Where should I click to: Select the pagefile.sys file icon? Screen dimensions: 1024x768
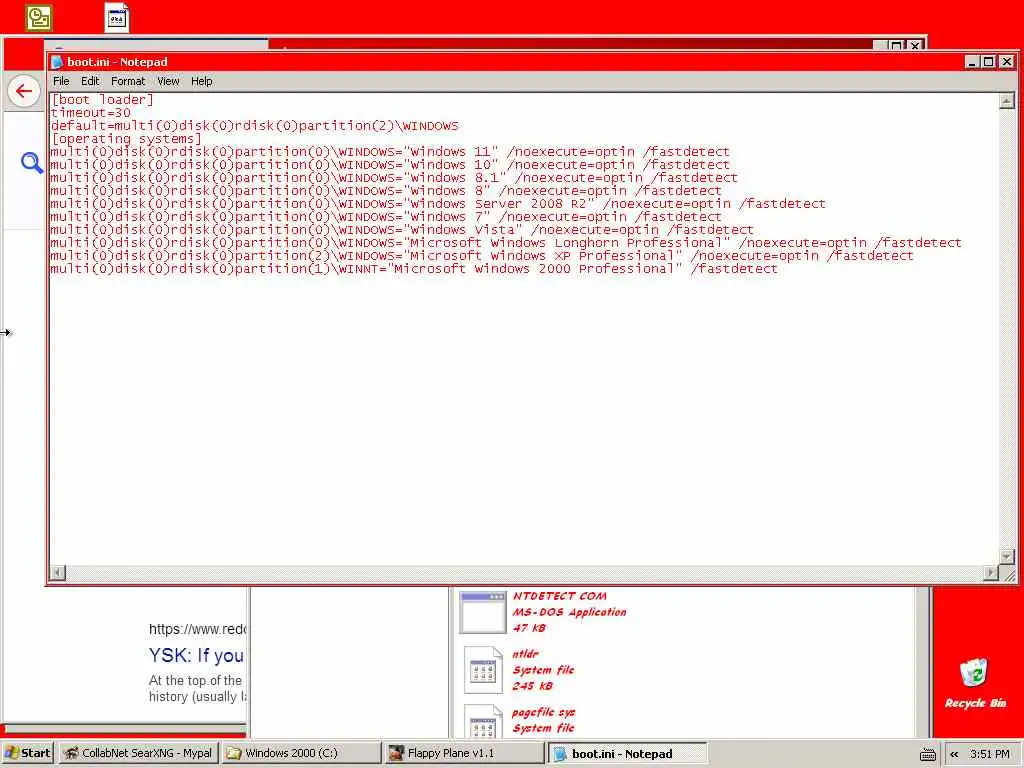(483, 722)
